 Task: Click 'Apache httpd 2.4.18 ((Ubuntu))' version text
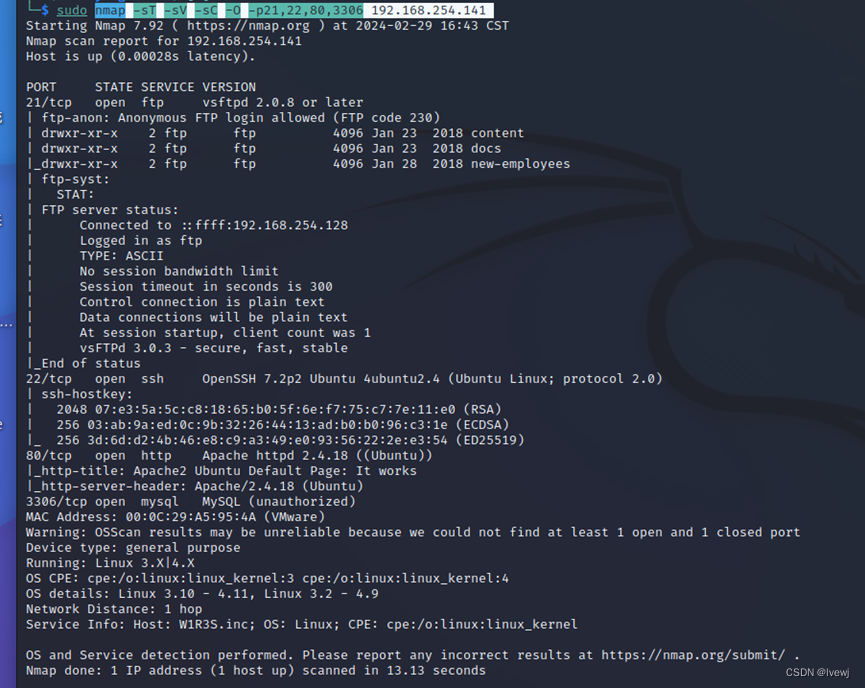(x=317, y=456)
